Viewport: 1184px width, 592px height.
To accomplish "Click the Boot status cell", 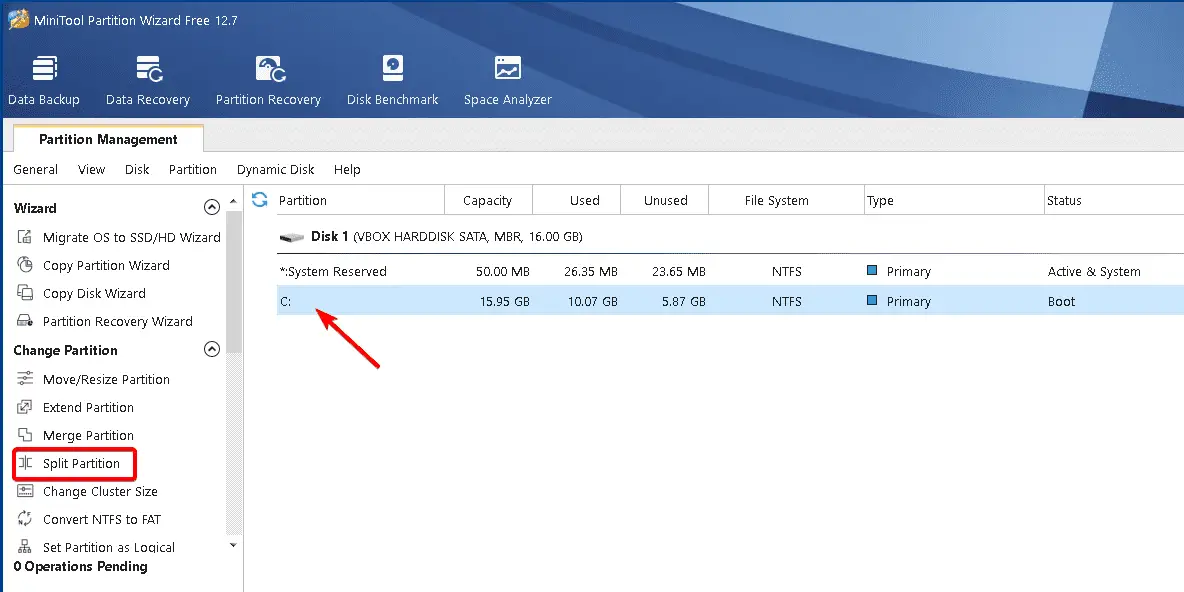I will (x=1061, y=301).
